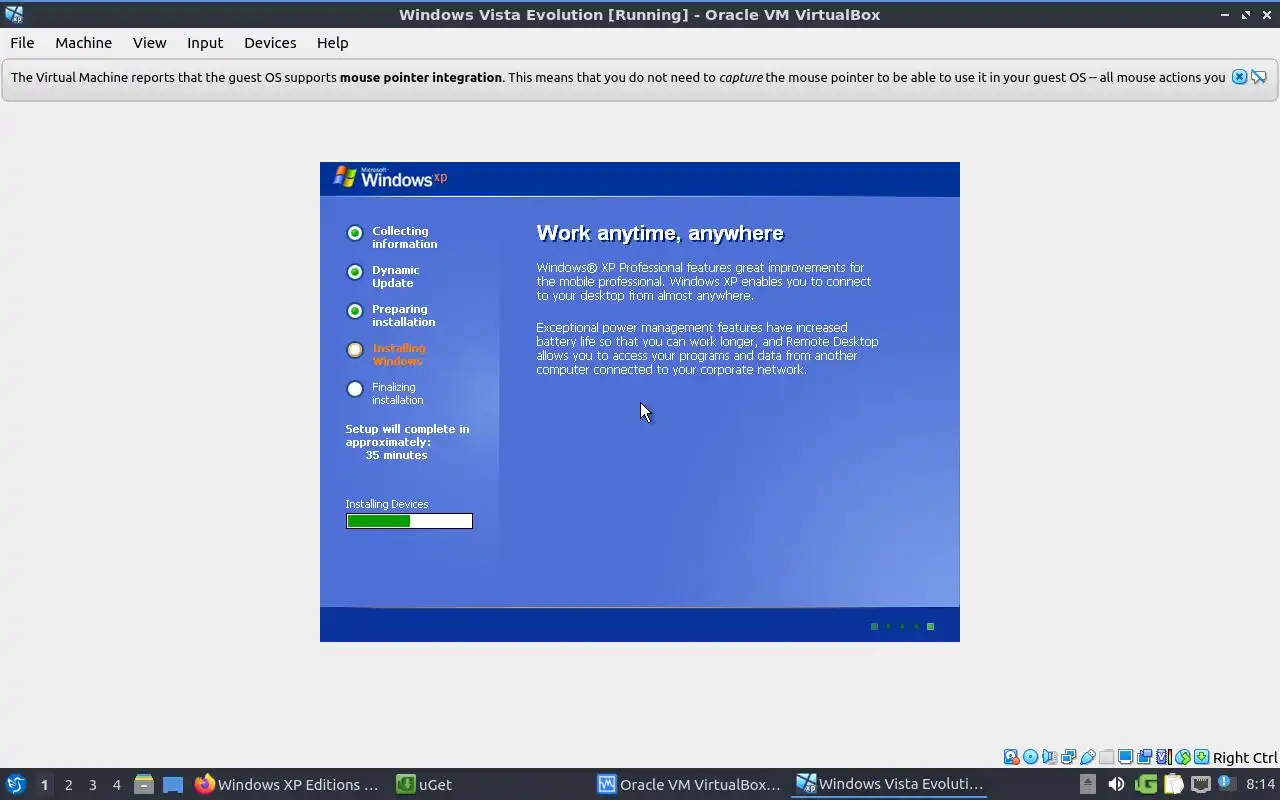1280x800 pixels.
Task: Click the wired network tray icon
Action: pyautogui.click(x=1200, y=784)
